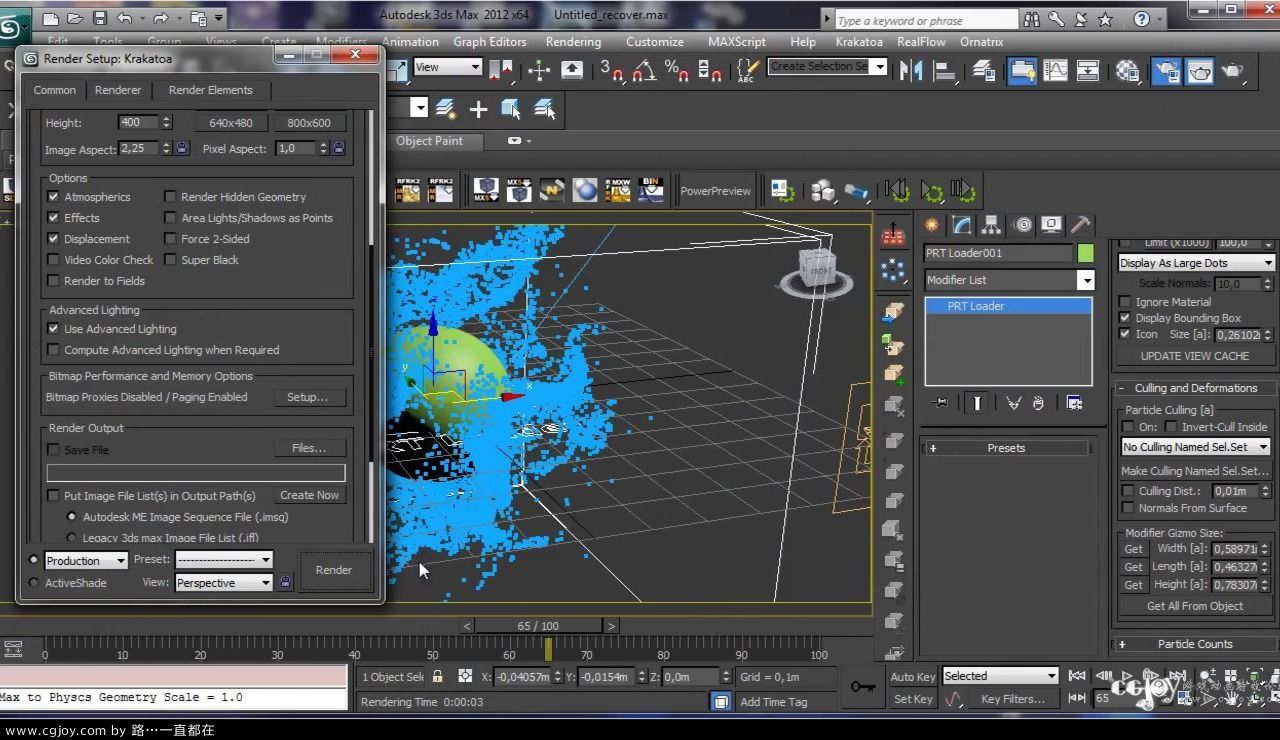
Task: Open Curve Editor from main toolbar
Action: (x=1055, y=69)
